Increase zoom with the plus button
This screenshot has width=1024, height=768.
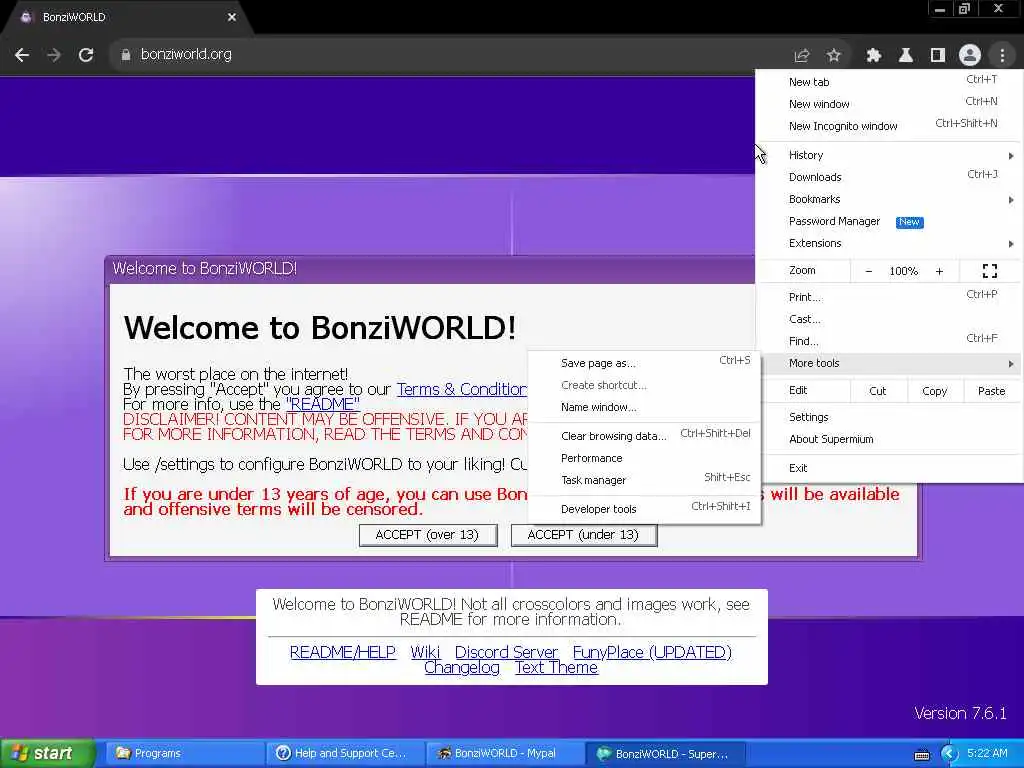pos(939,271)
